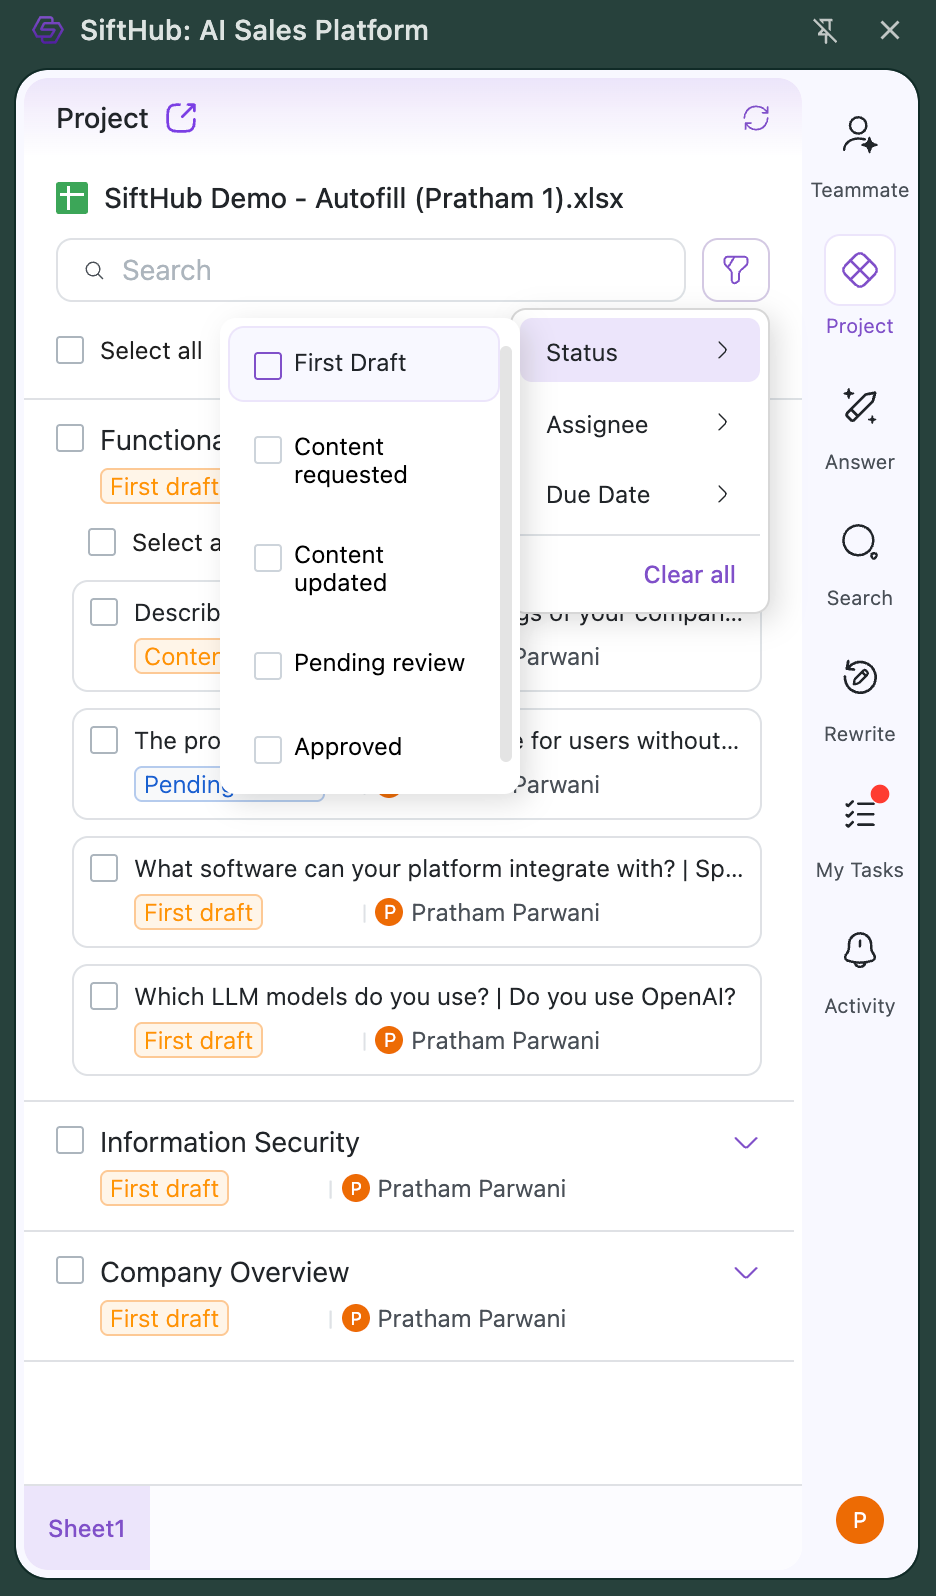The width and height of the screenshot is (936, 1596).
Task: Open the Search tool in sidebar
Action: 859,543
